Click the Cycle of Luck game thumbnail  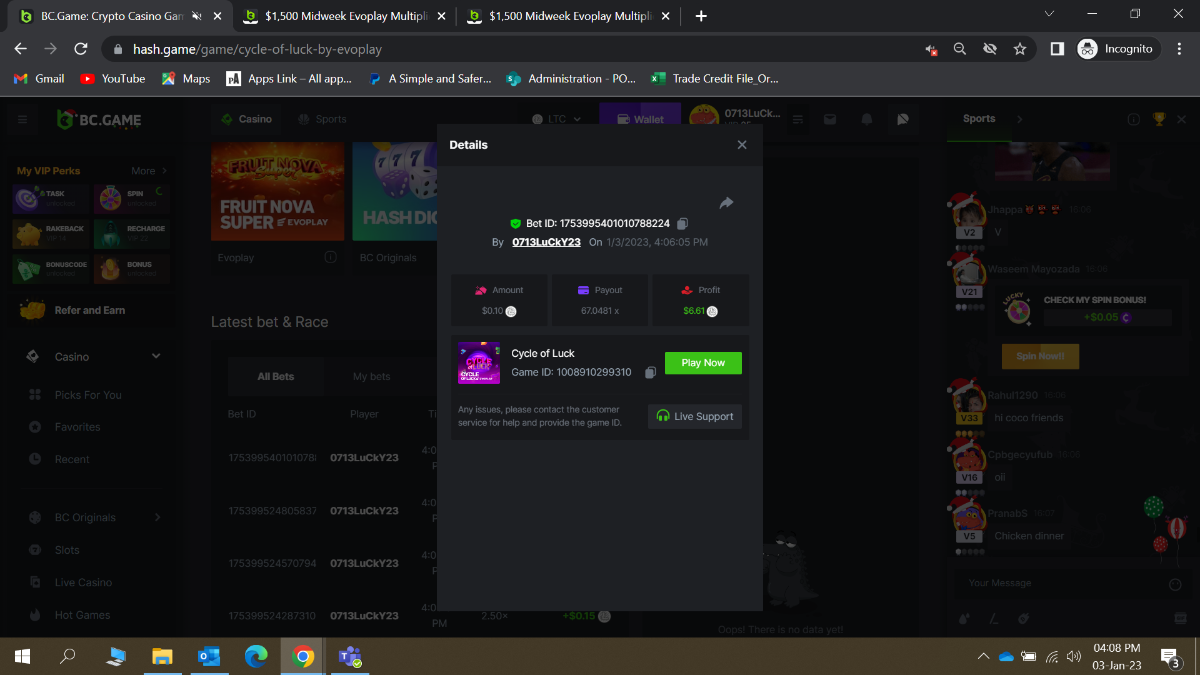[479, 363]
